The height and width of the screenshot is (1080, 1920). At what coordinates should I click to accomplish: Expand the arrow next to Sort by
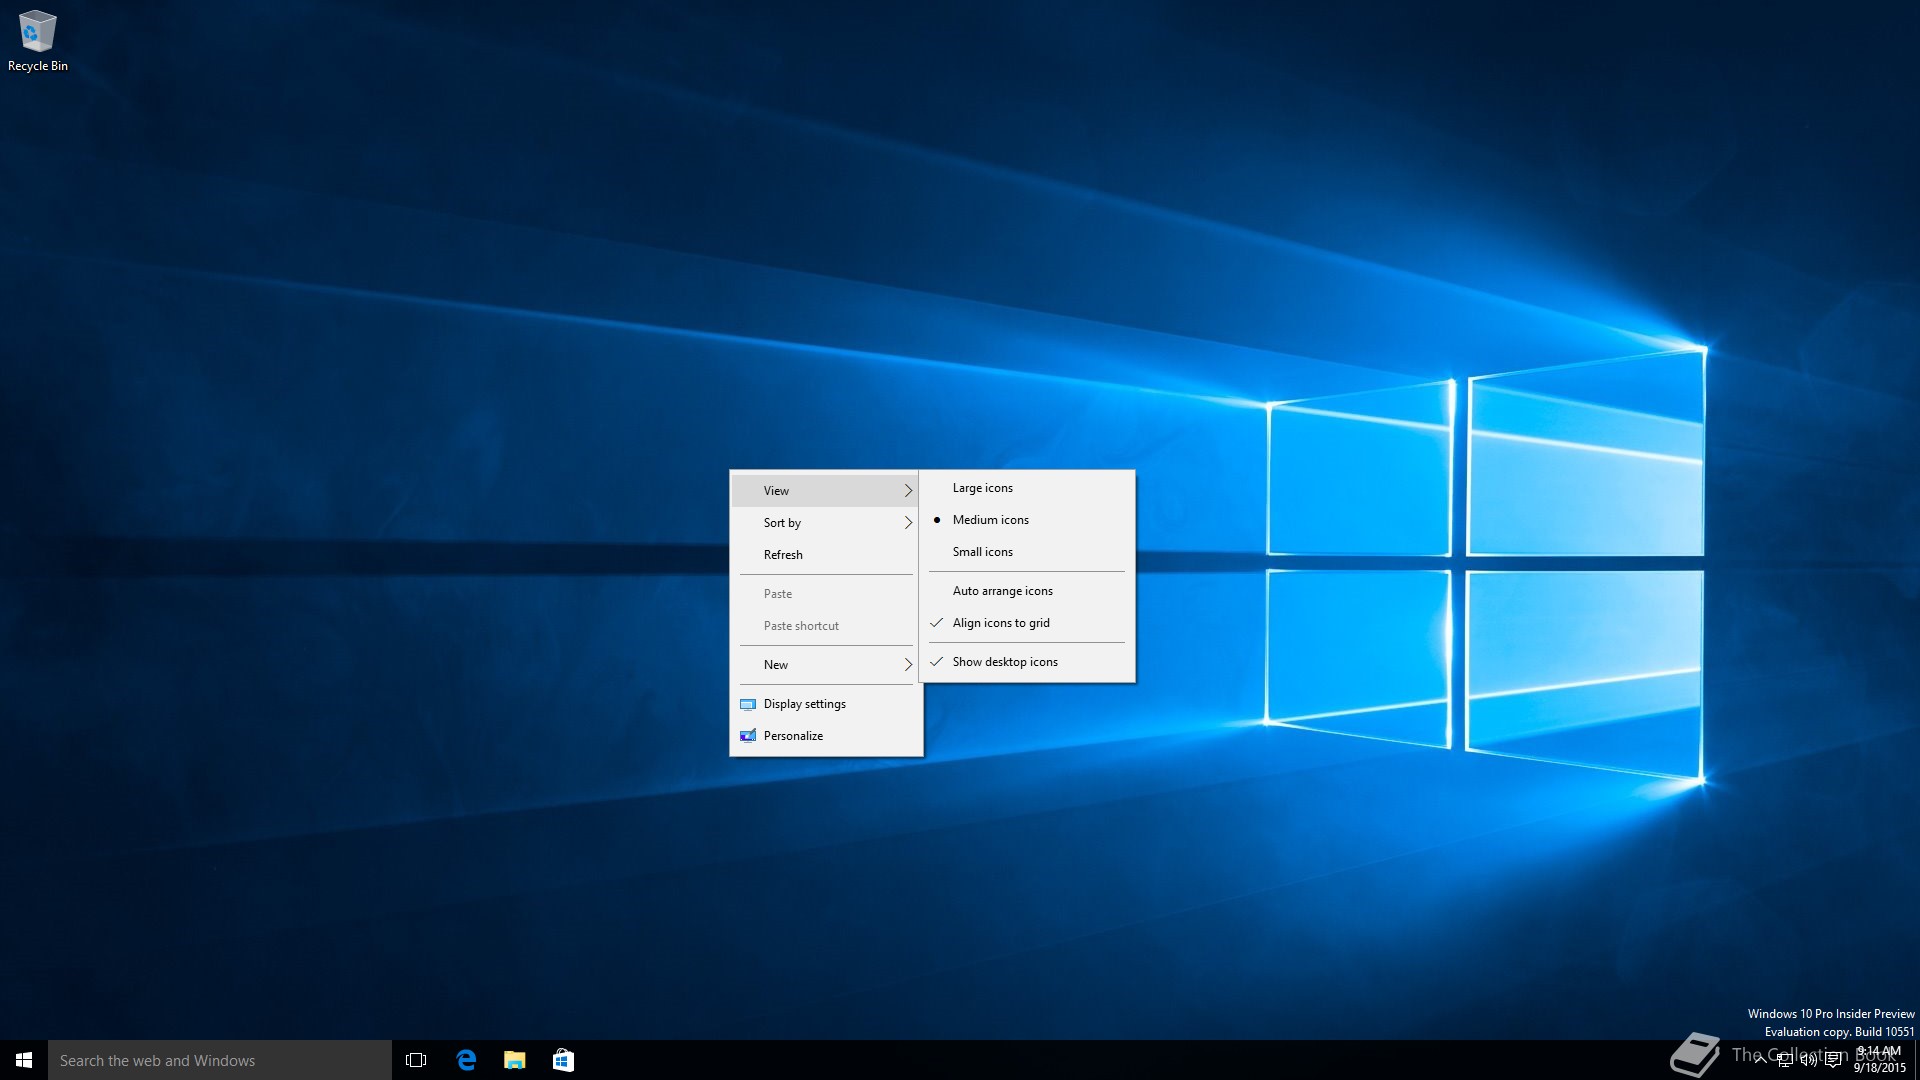click(908, 522)
